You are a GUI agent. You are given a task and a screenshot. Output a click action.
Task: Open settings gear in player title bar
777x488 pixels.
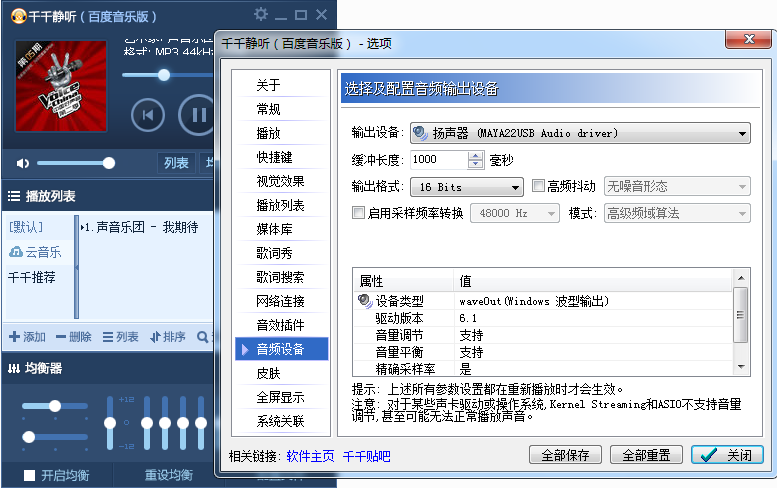(261, 14)
